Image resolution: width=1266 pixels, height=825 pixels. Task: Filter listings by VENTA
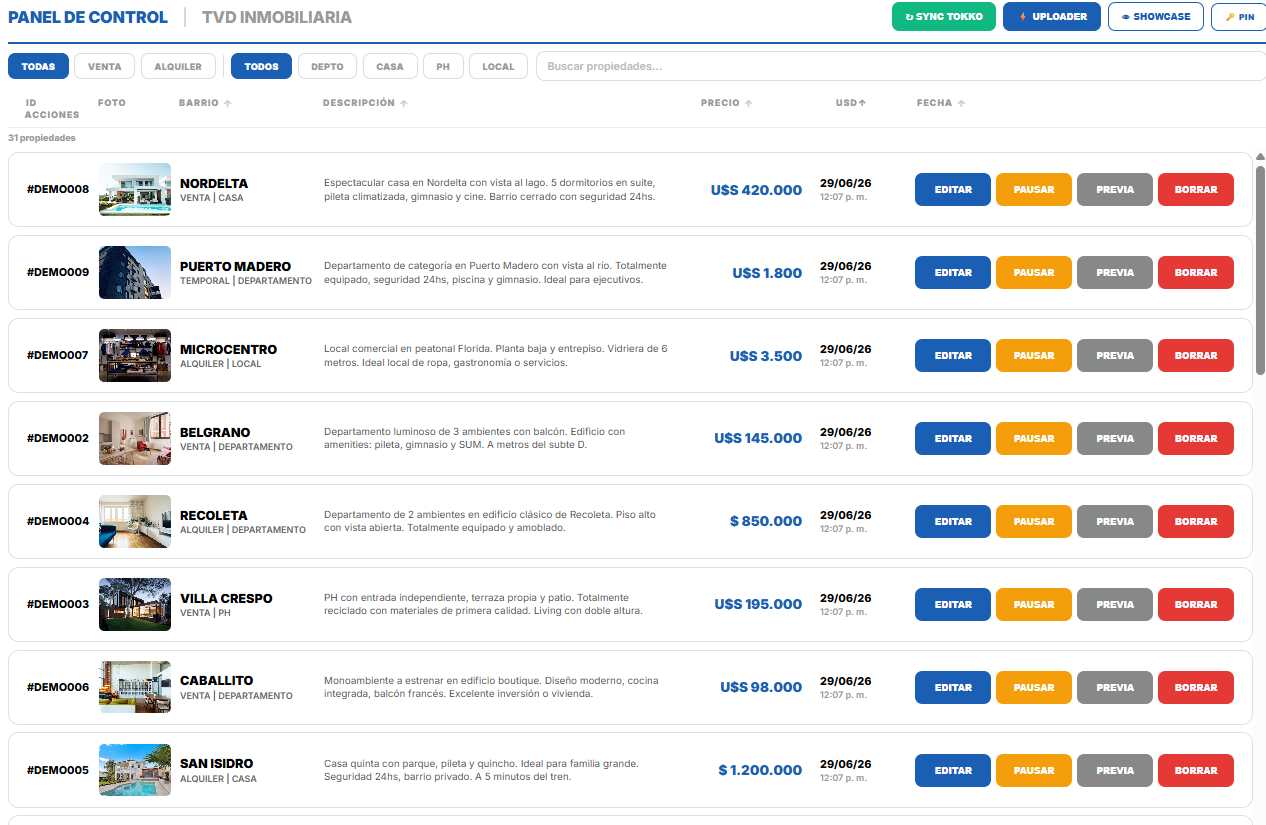coord(105,66)
